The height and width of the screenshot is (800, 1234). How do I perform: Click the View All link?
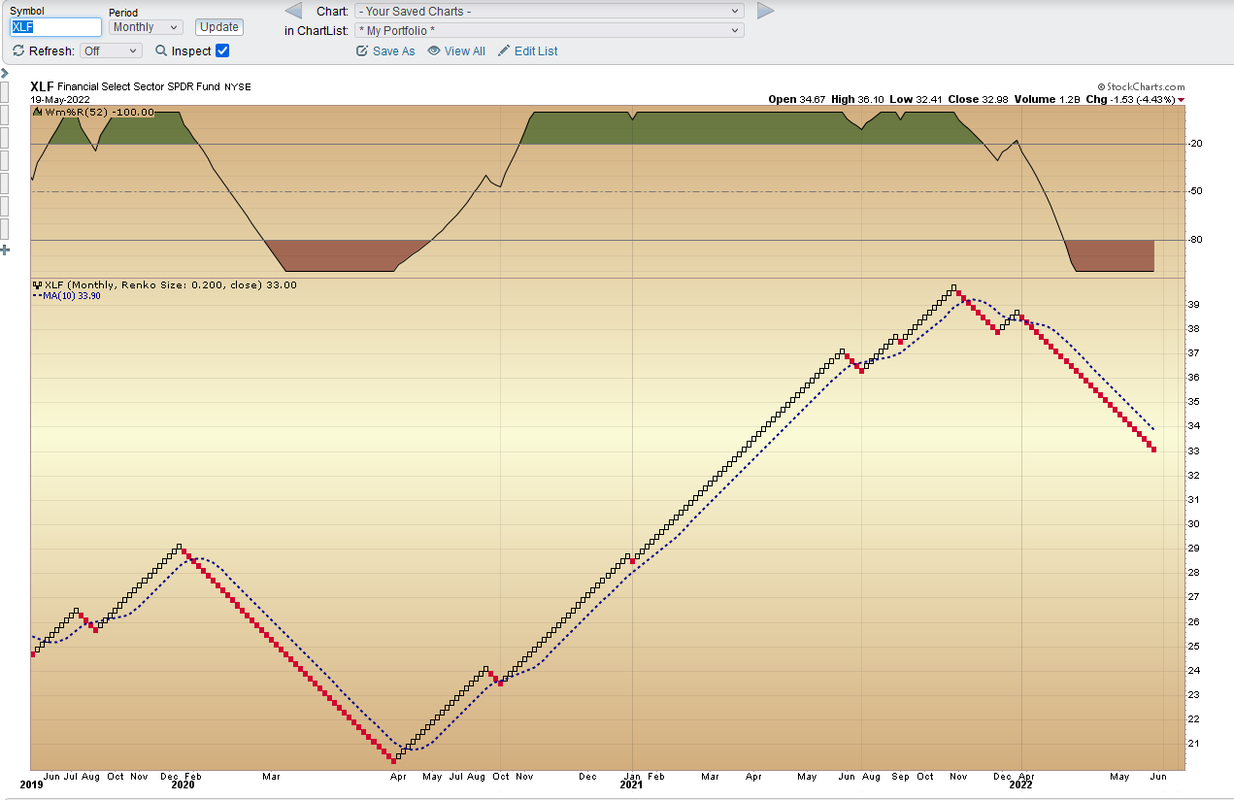point(465,51)
